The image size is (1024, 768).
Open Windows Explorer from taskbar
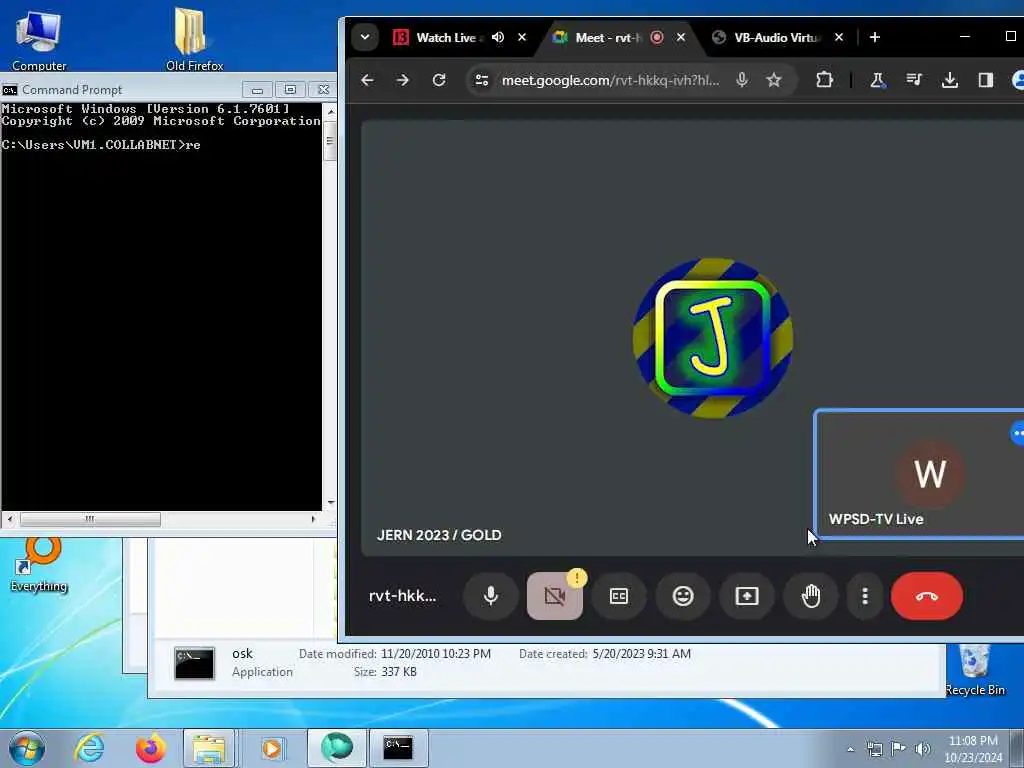coord(208,748)
